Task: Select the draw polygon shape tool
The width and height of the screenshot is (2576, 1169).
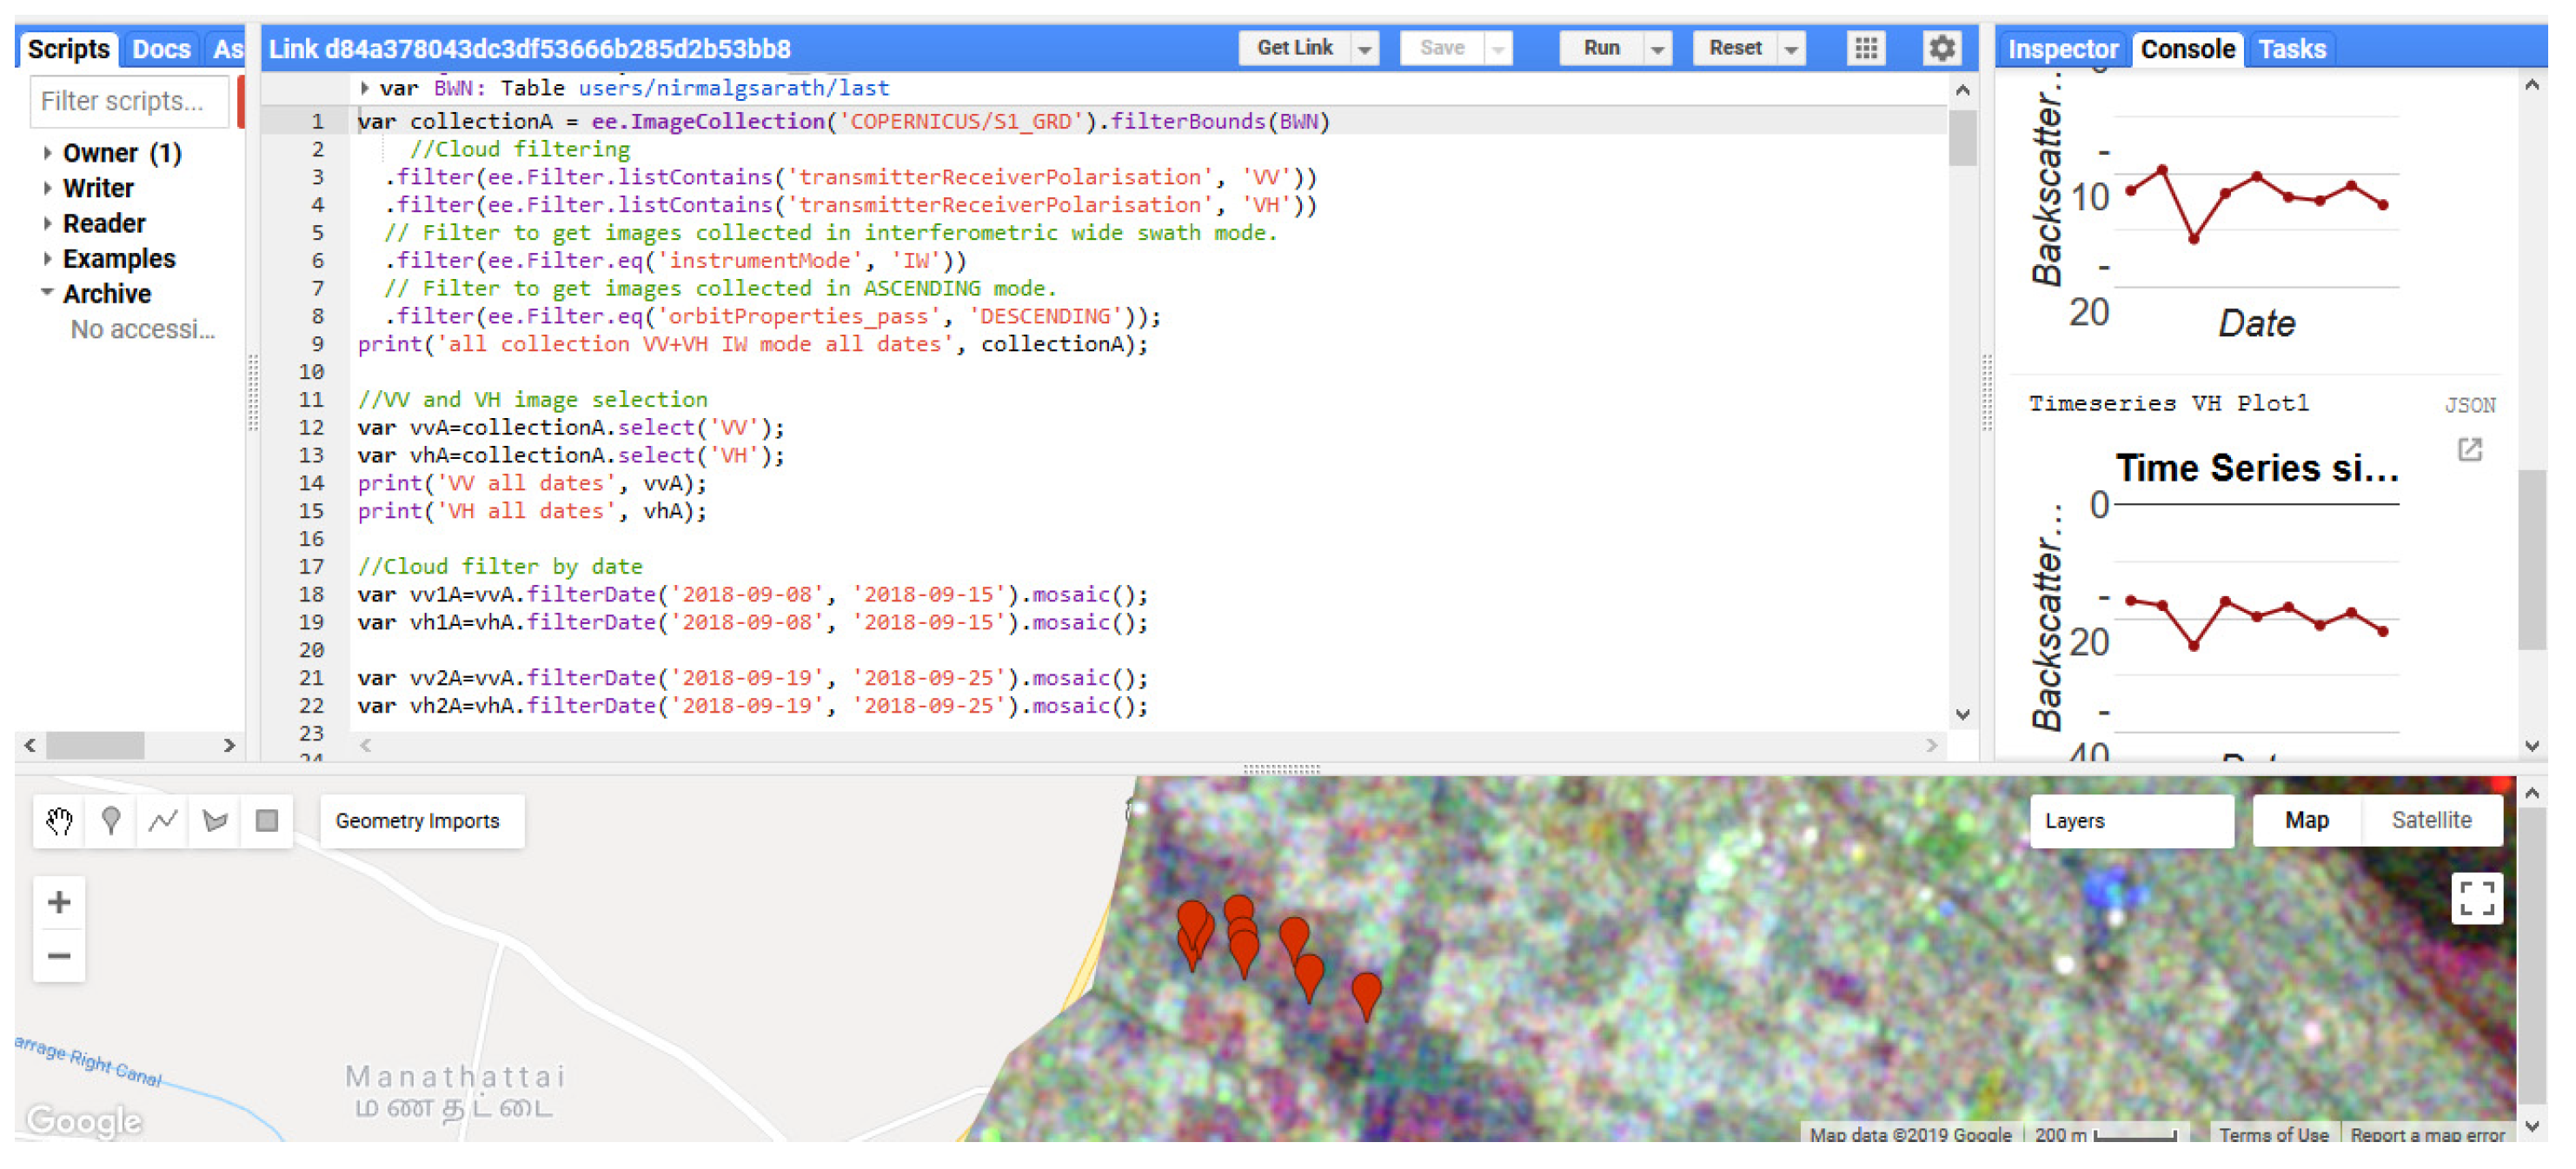Action: (x=215, y=821)
